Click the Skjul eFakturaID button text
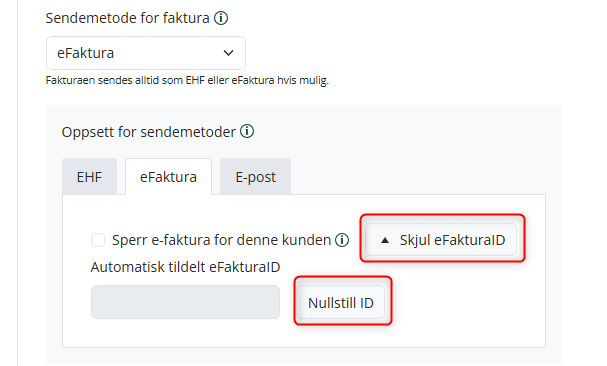This screenshot has width=607, height=366. [452, 240]
